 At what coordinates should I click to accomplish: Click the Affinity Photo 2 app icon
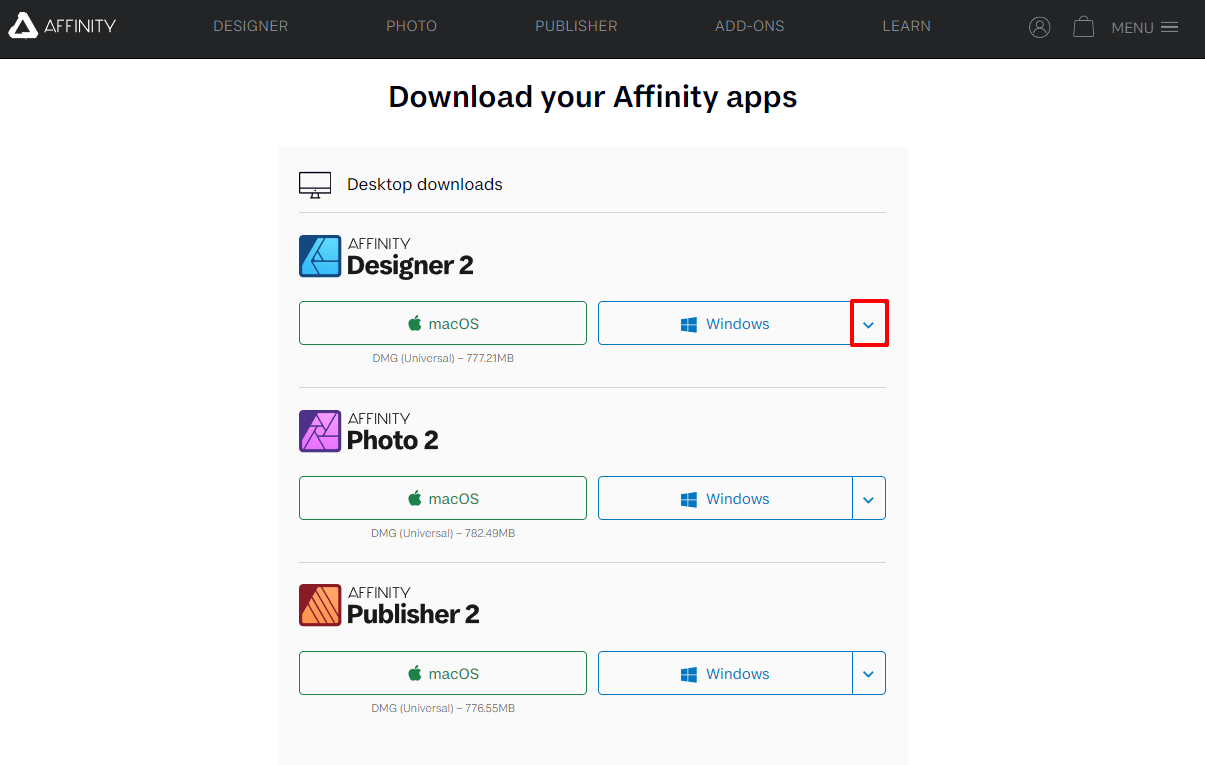tap(320, 431)
